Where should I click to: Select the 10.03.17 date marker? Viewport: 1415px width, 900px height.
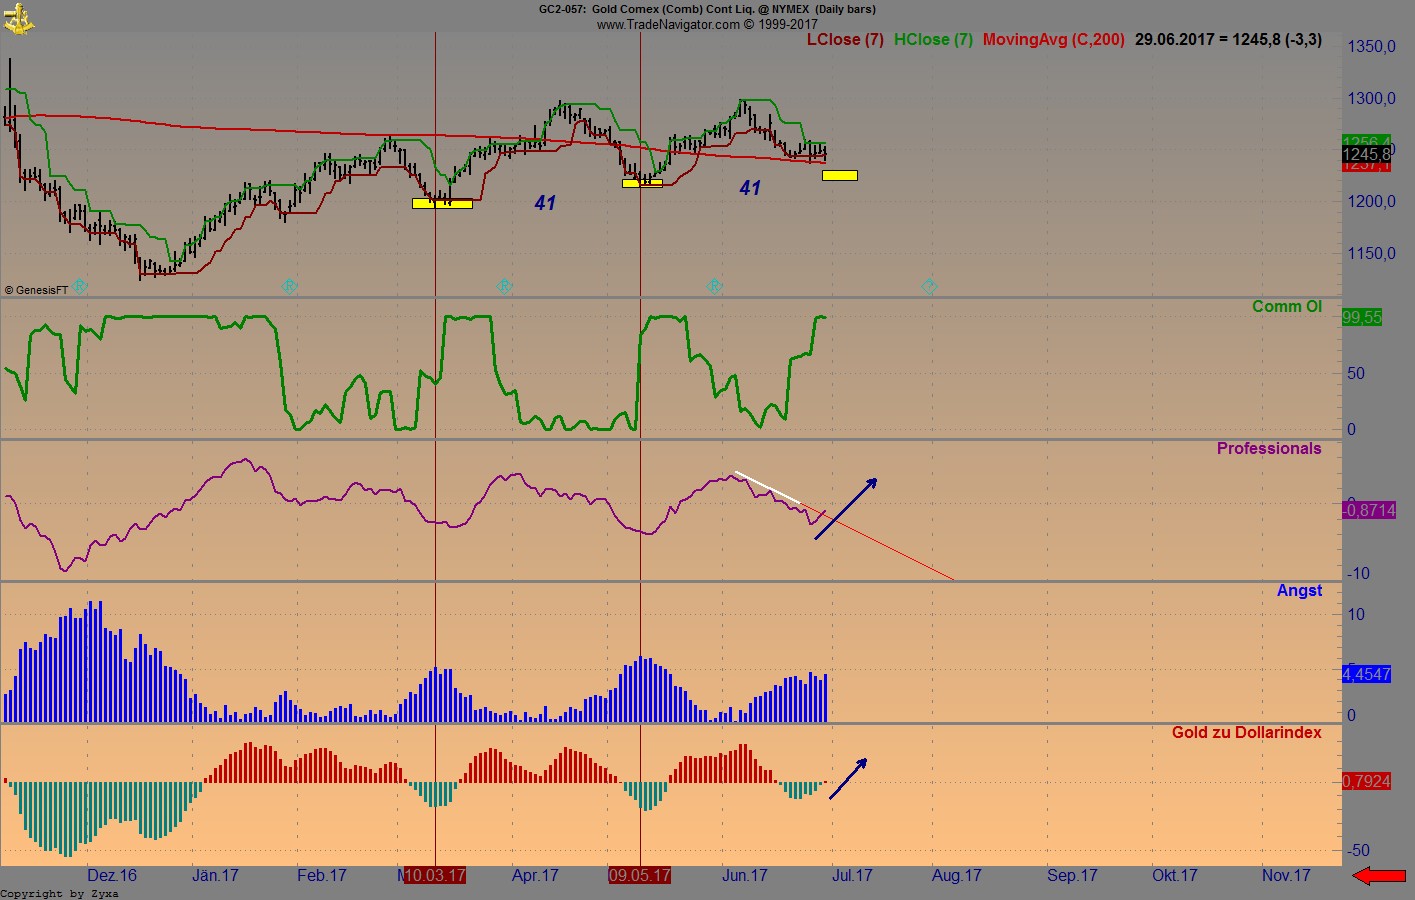click(x=434, y=875)
